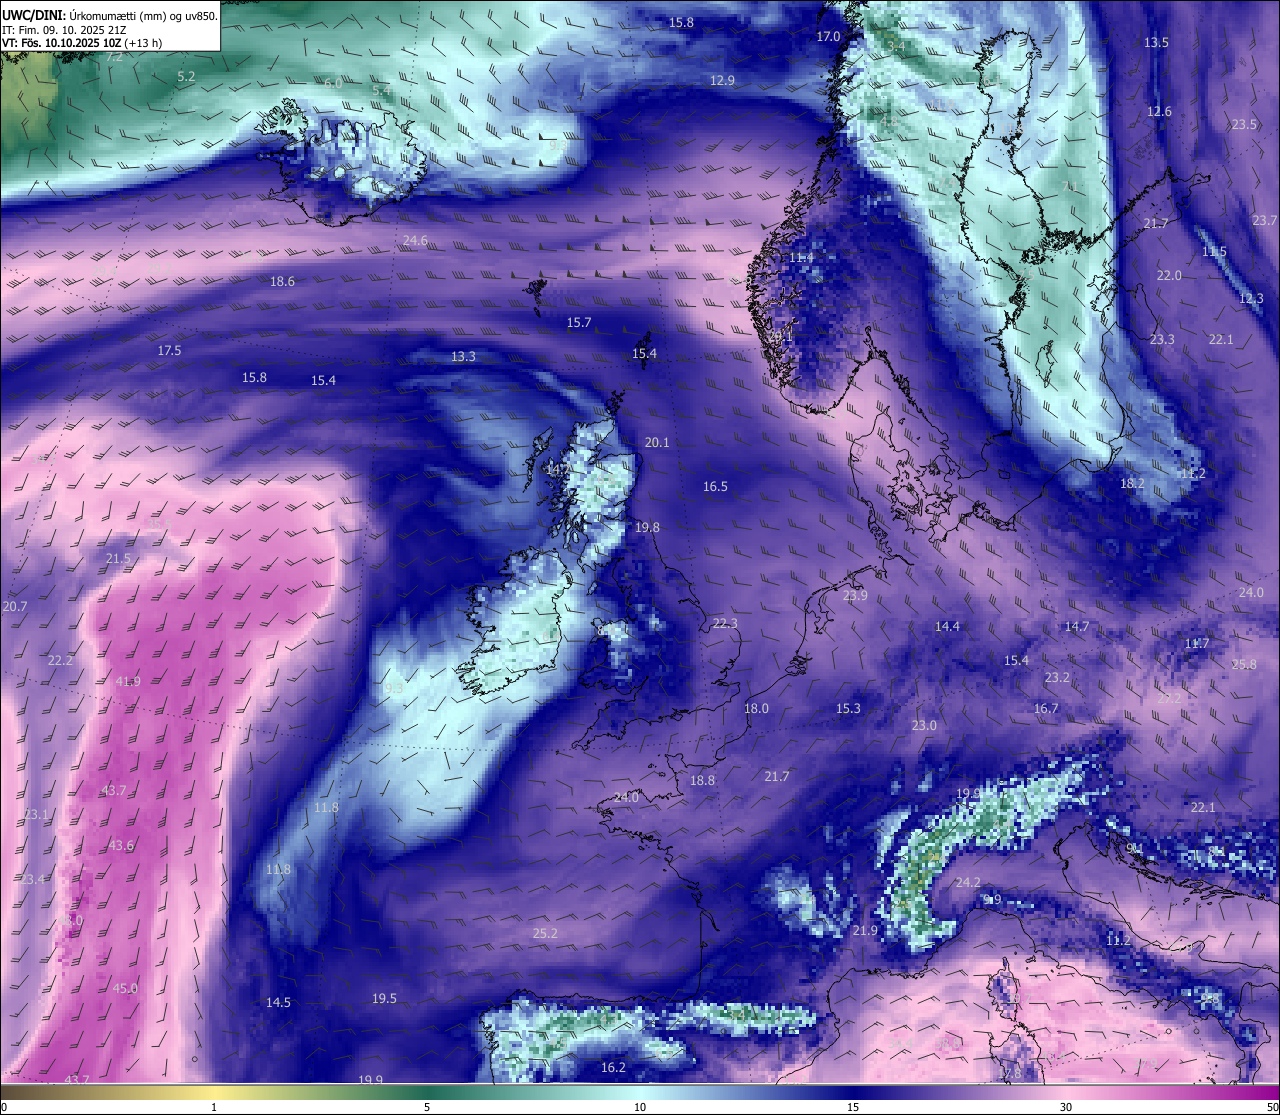Click the 15.3 value label
The height and width of the screenshot is (1115, 1280).
[x=847, y=708]
